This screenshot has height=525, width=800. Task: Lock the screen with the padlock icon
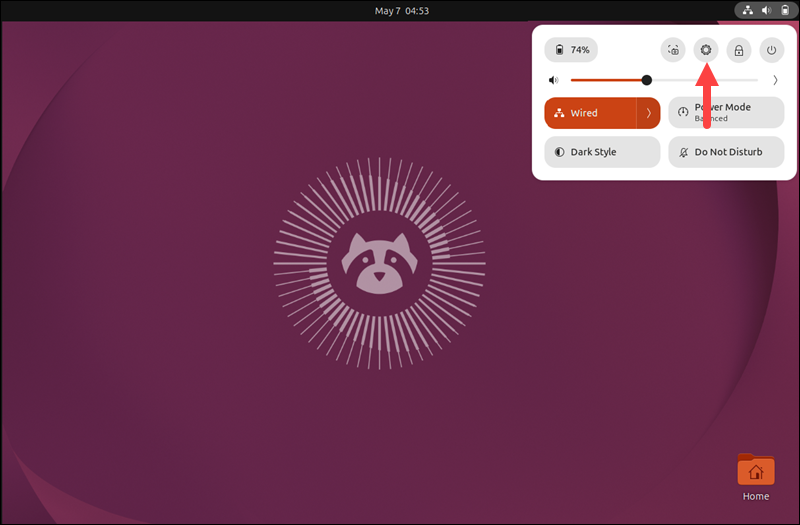click(739, 50)
